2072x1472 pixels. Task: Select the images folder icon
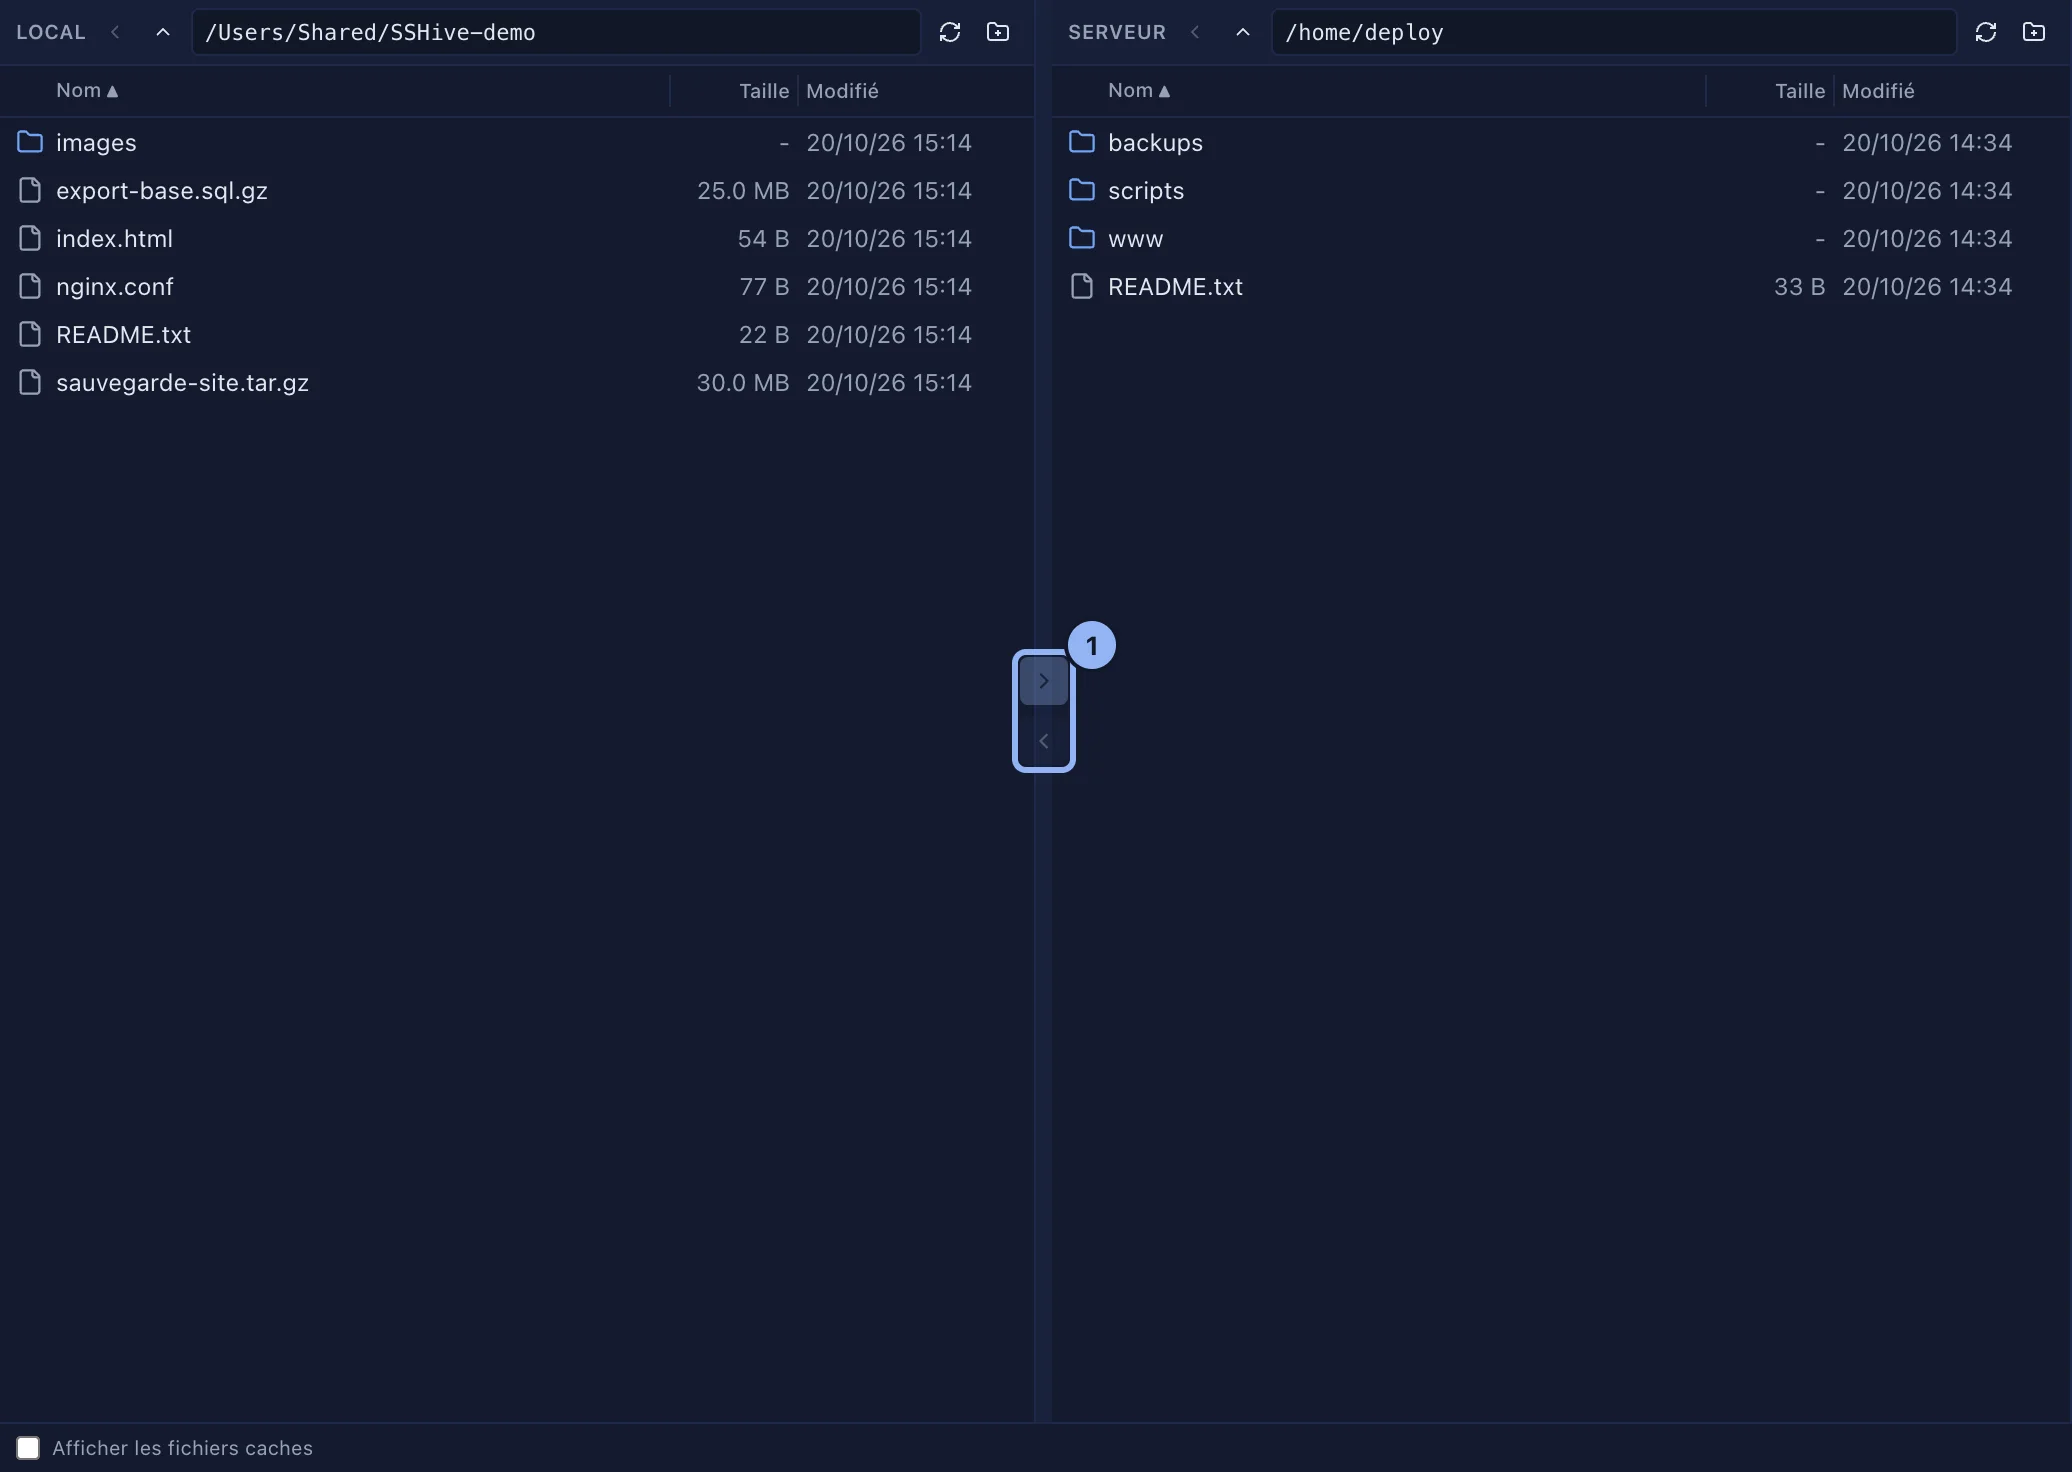tap(30, 142)
